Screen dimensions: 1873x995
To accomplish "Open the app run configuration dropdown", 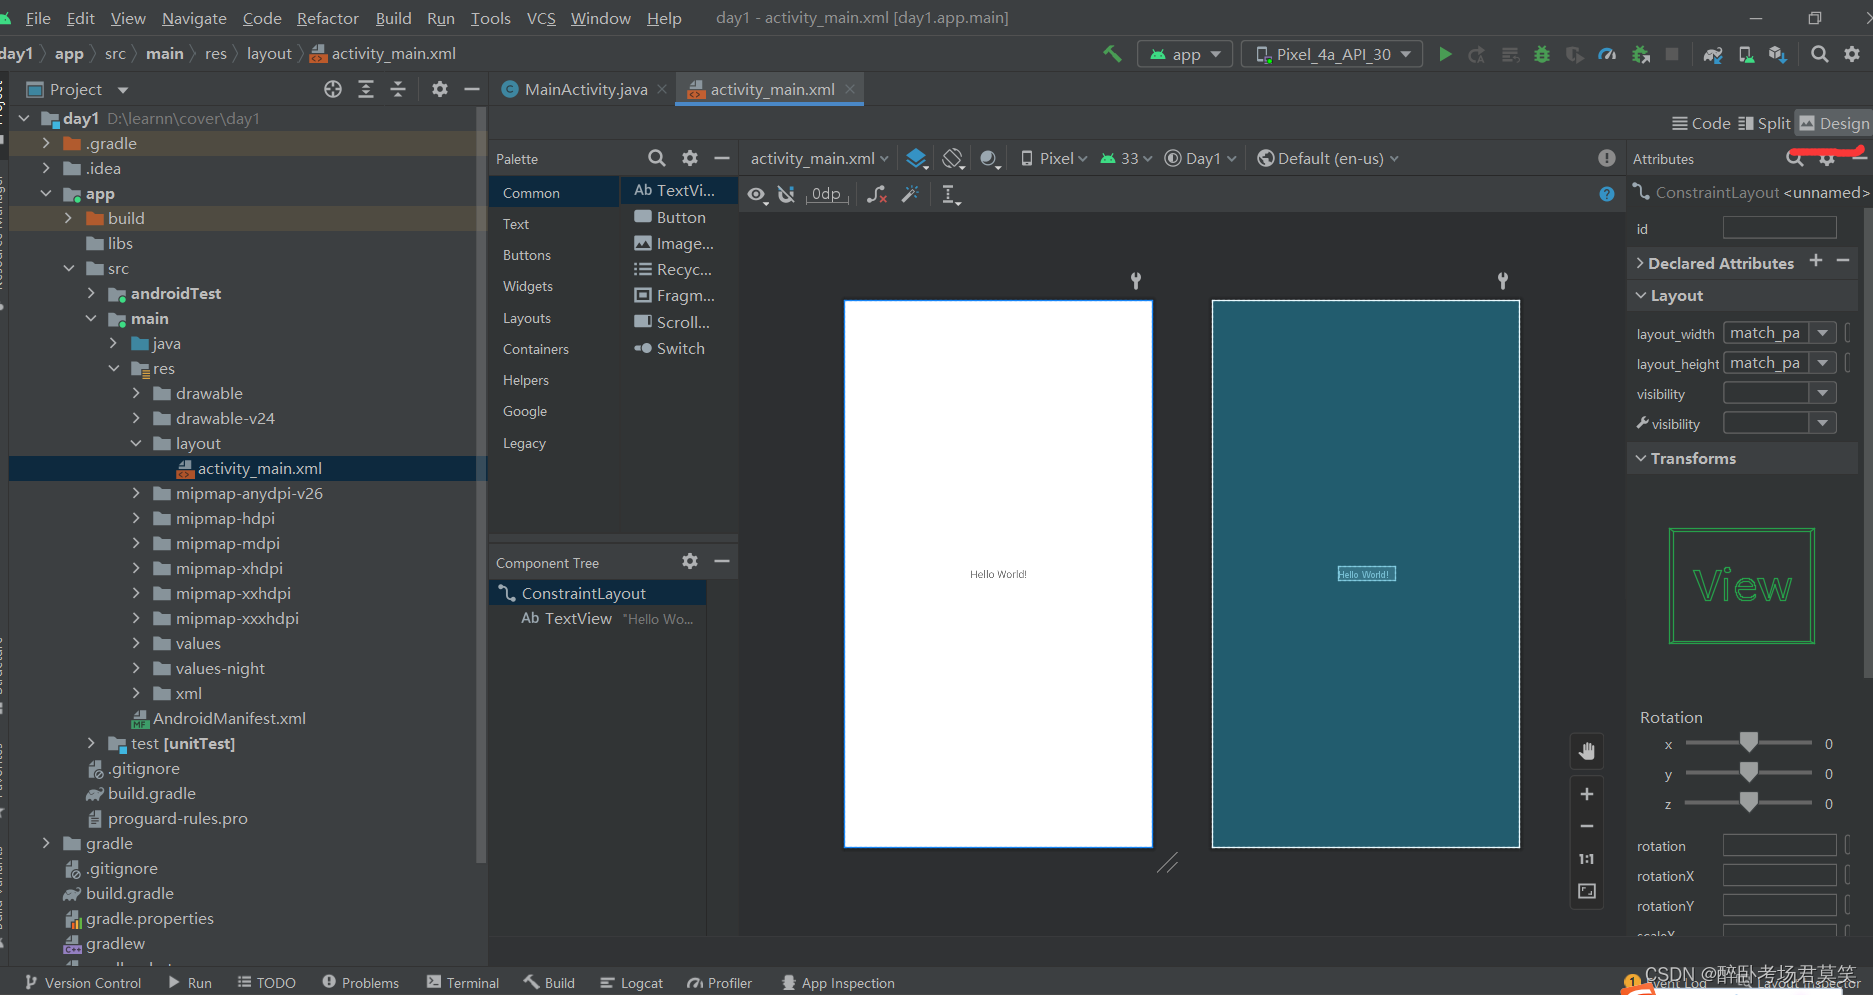I will point(1186,54).
